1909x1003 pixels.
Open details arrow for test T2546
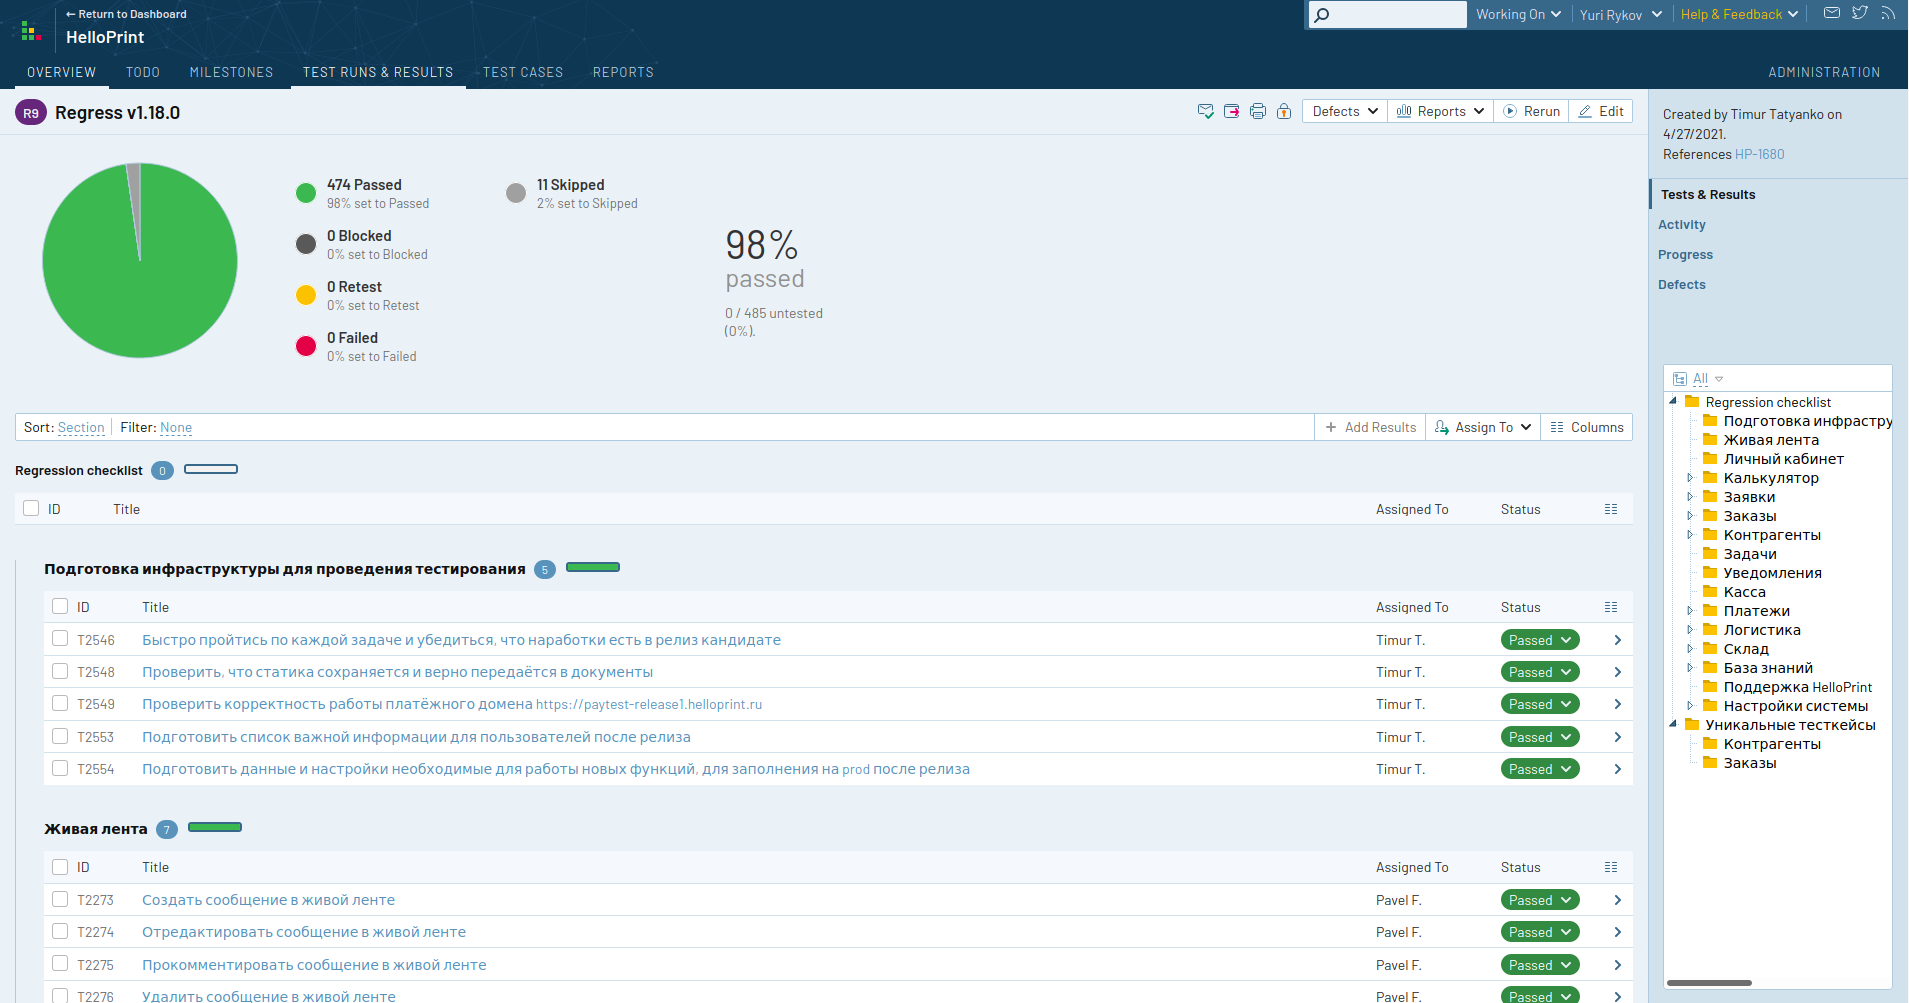pyautogui.click(x=1617, y=640)
